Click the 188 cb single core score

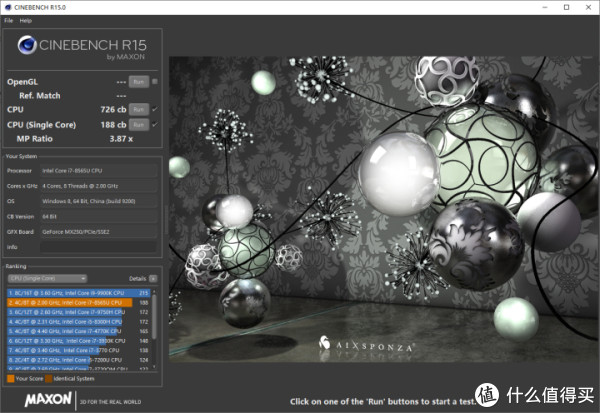pos(113,125)
